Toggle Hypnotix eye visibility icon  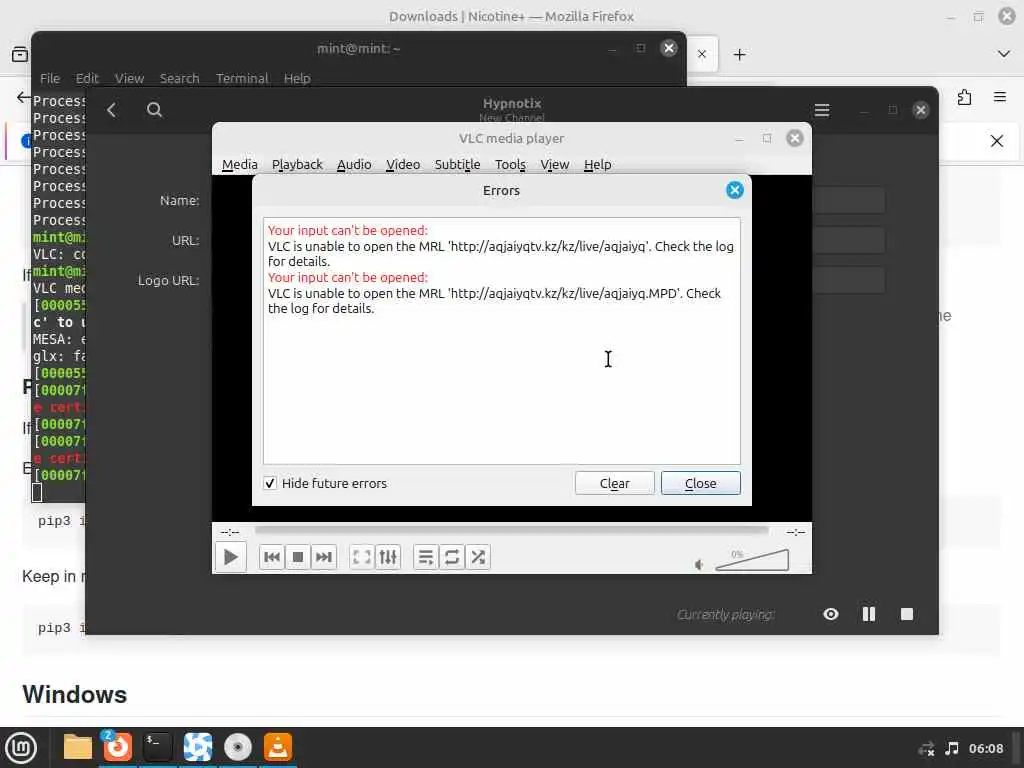(x=831, y=614)
